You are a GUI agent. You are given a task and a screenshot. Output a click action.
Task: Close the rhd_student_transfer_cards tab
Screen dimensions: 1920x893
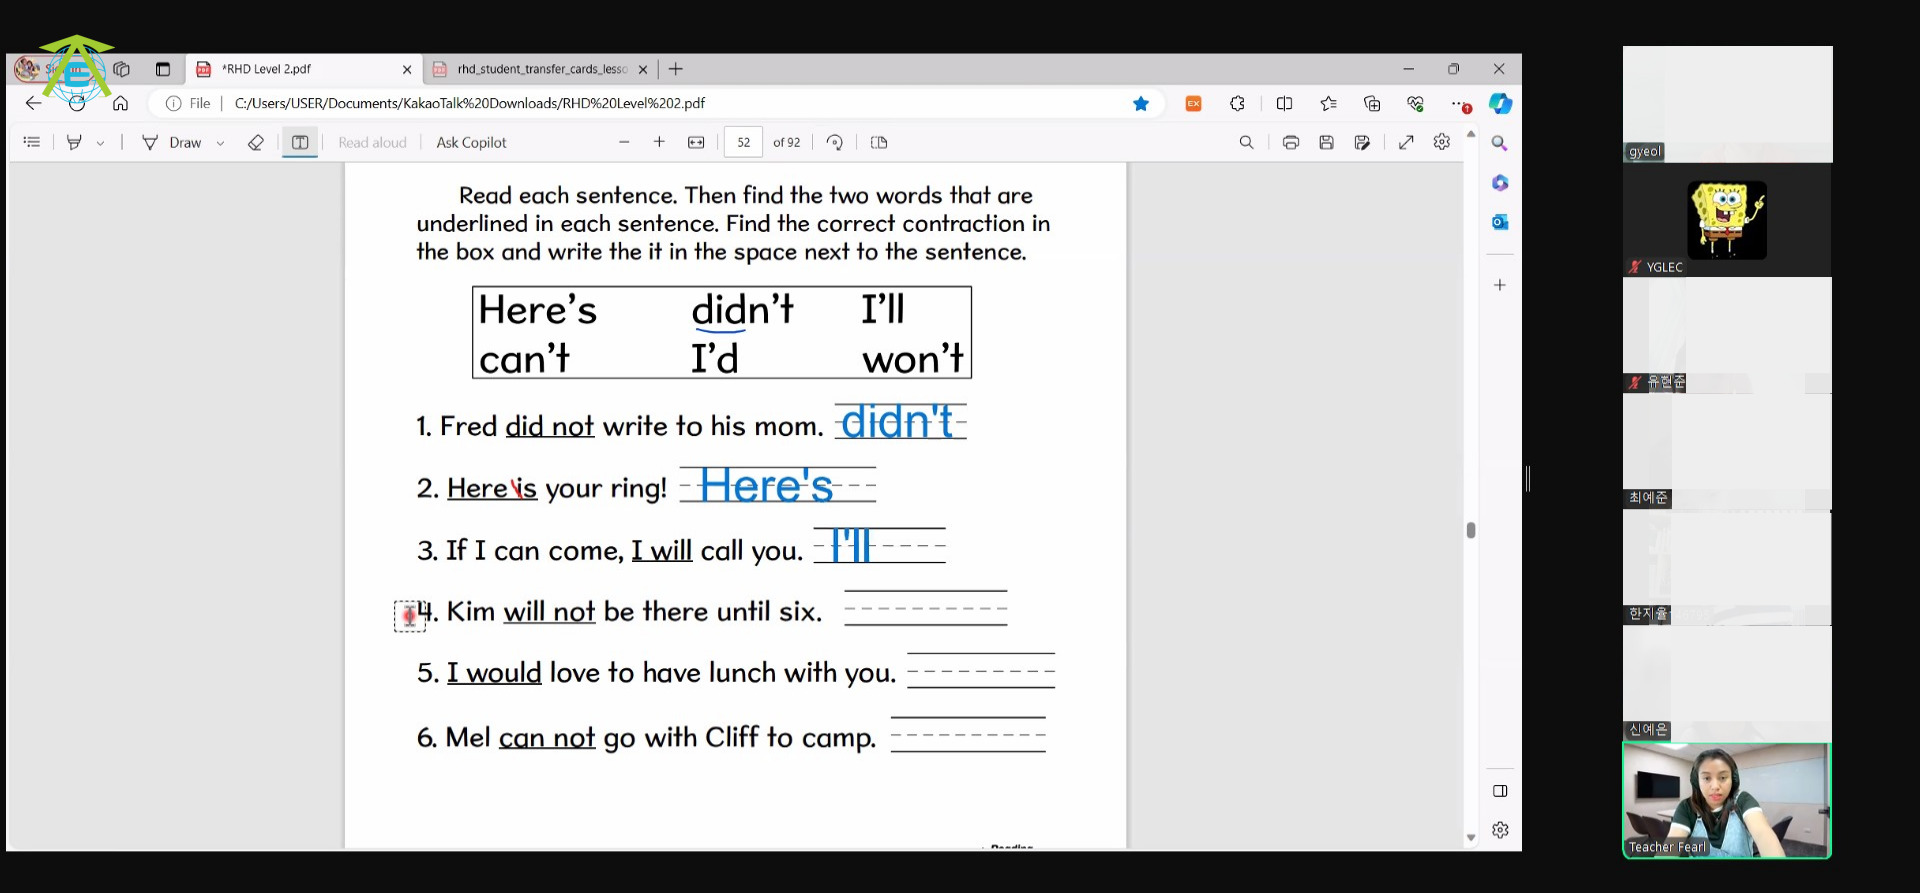[643, 69]
